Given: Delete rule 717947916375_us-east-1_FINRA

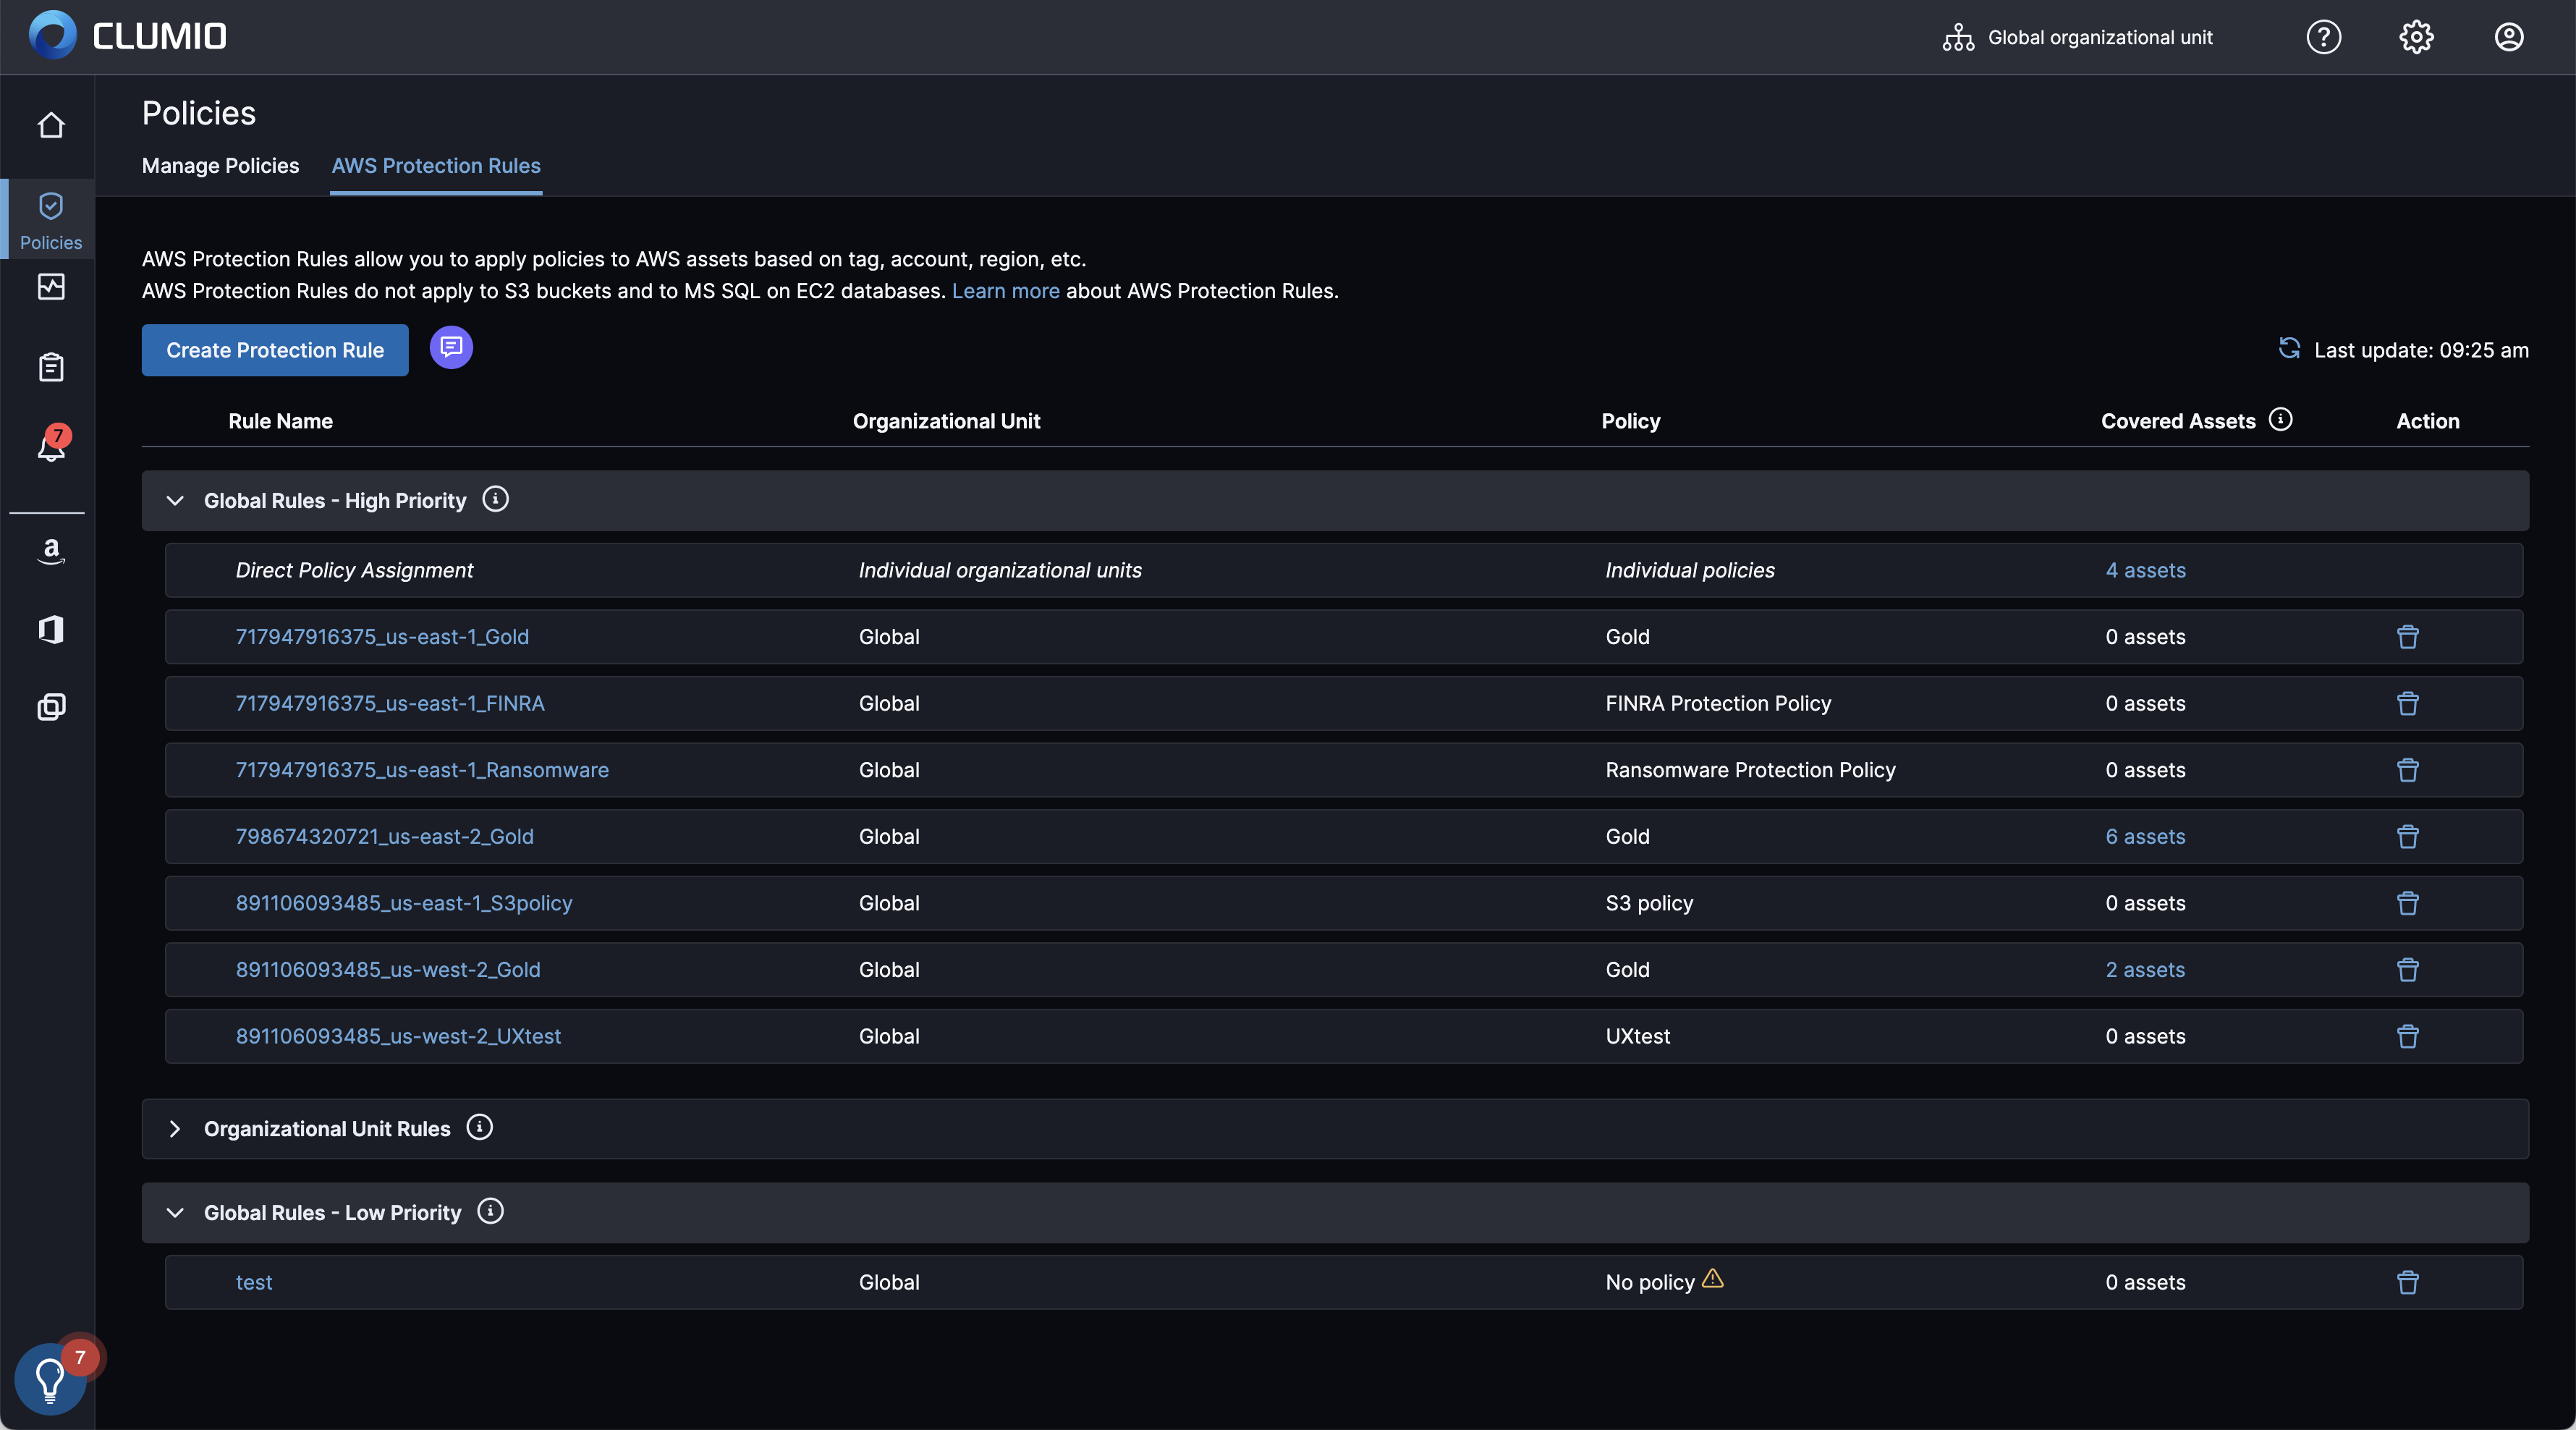Looking at the screenshot, I should (2408, 704).
